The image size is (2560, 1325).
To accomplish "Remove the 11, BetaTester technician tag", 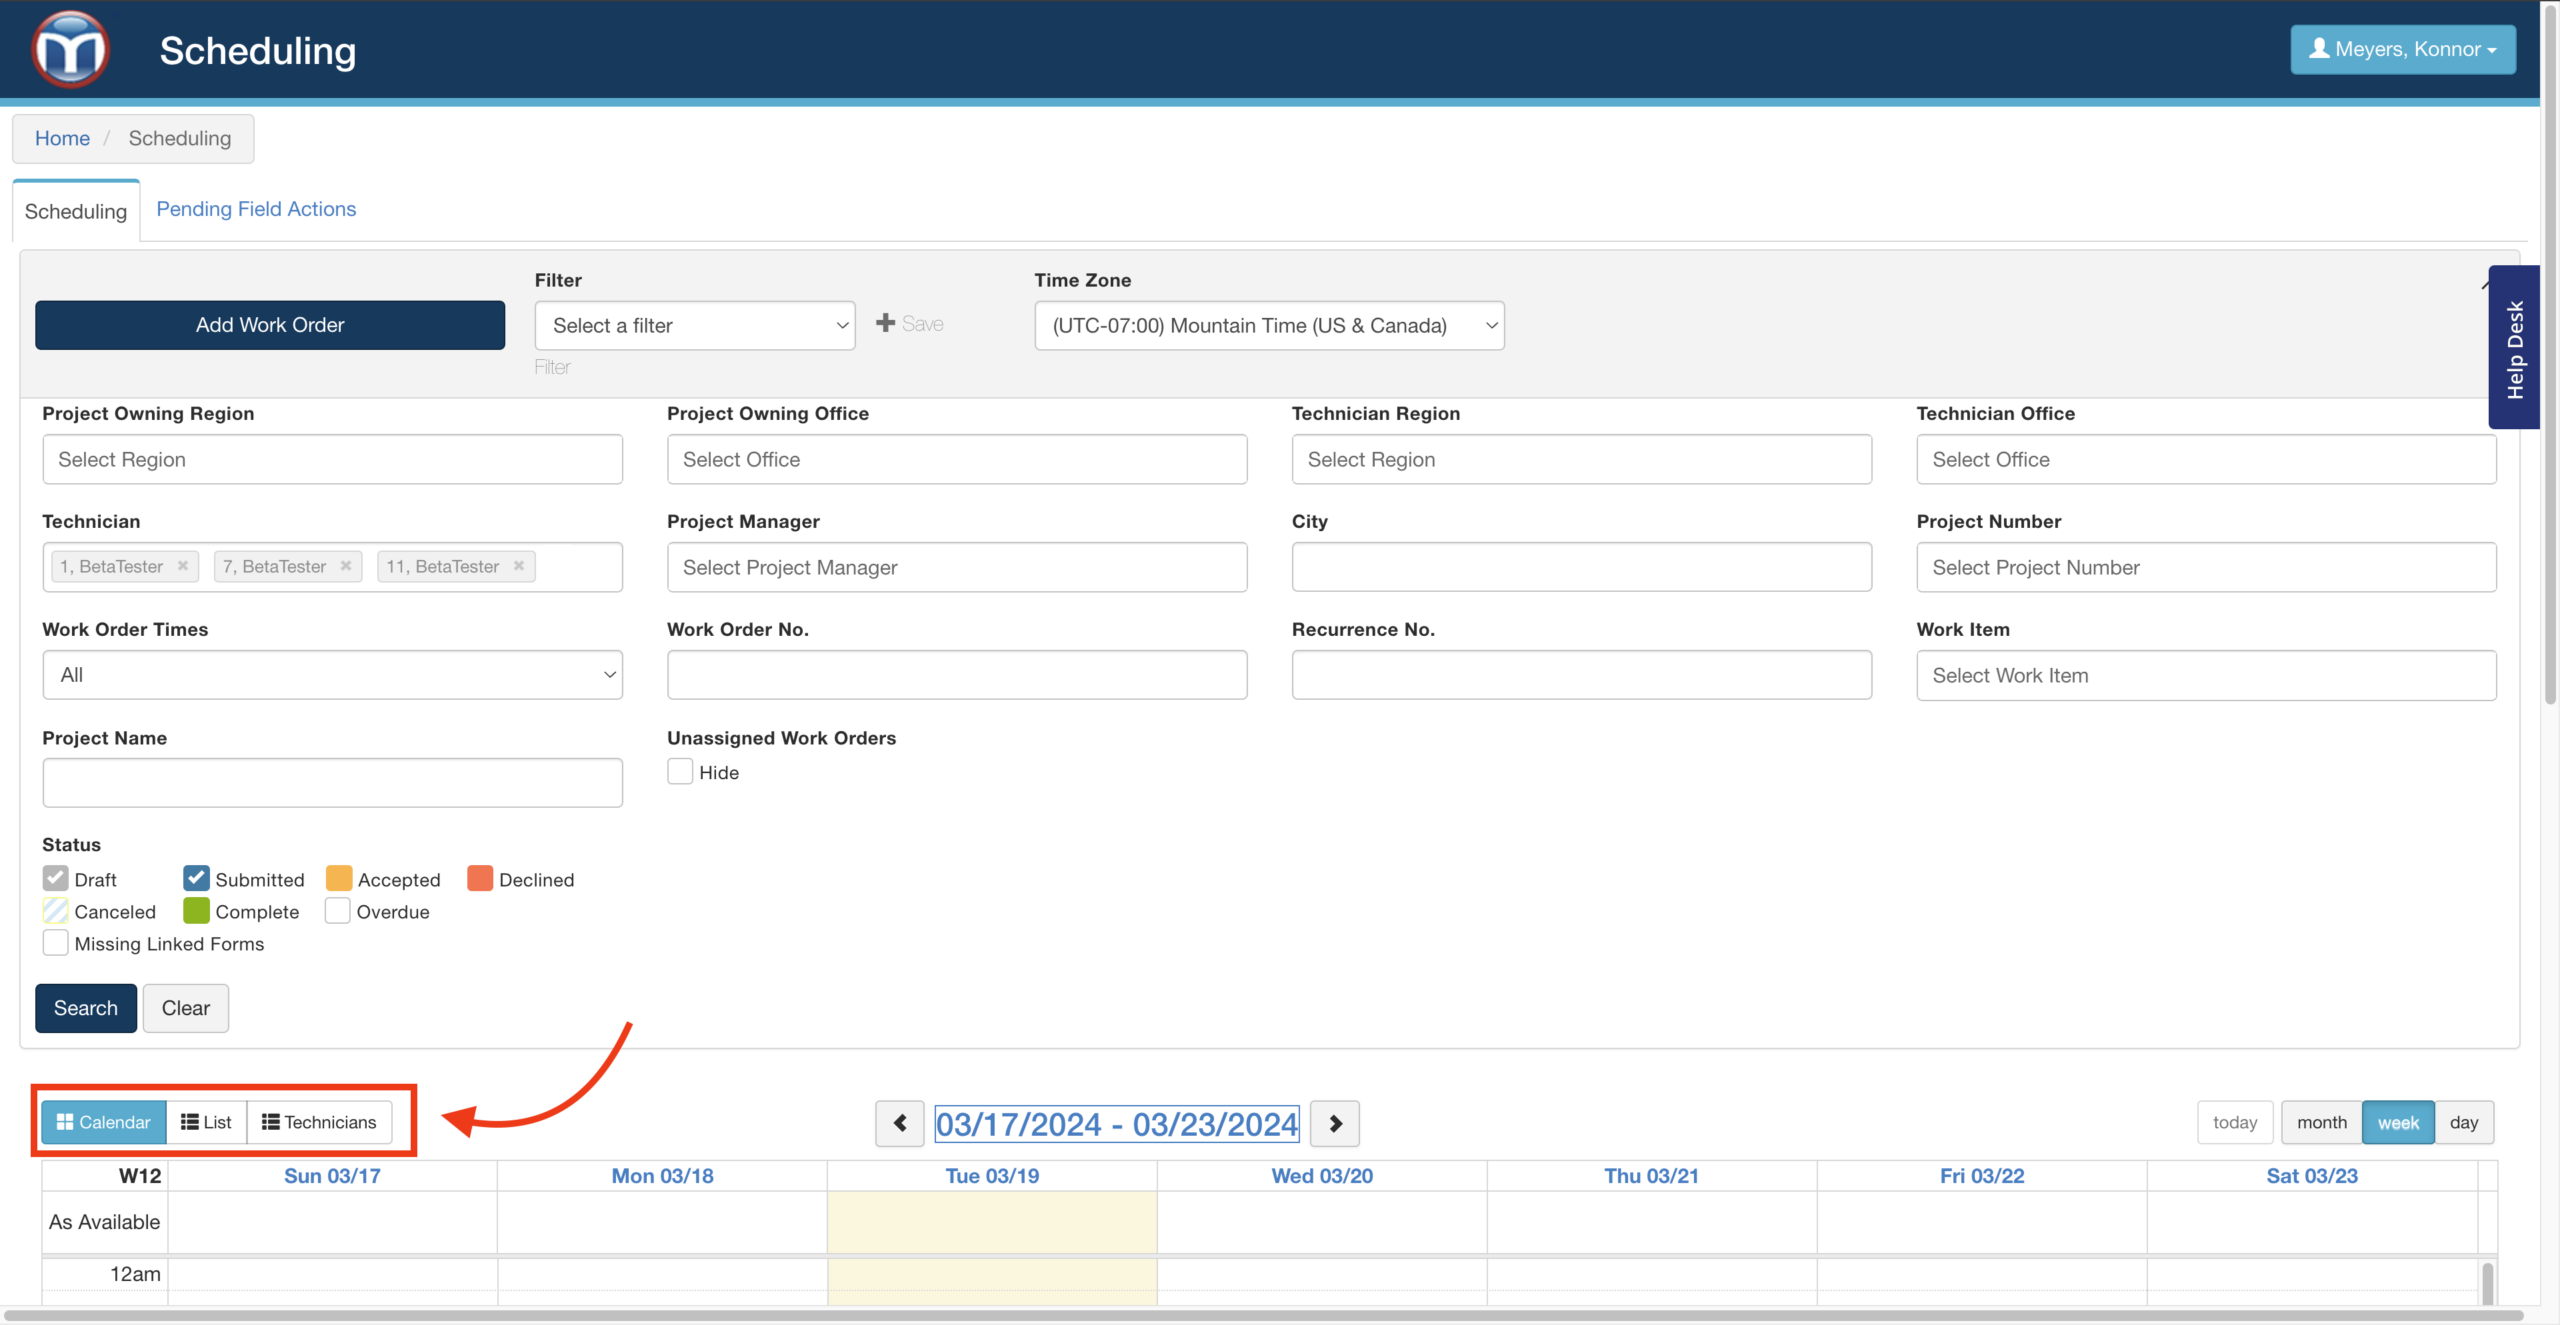I will pos(519,566).
